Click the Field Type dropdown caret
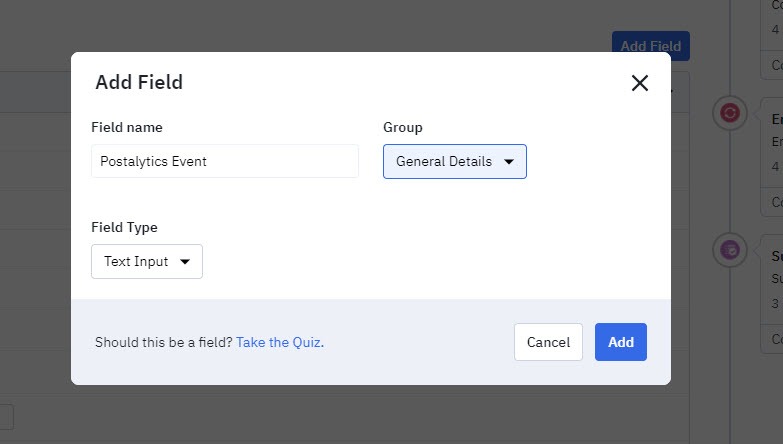The height and width of the screenshot is (444, 783). pos(185,262)
